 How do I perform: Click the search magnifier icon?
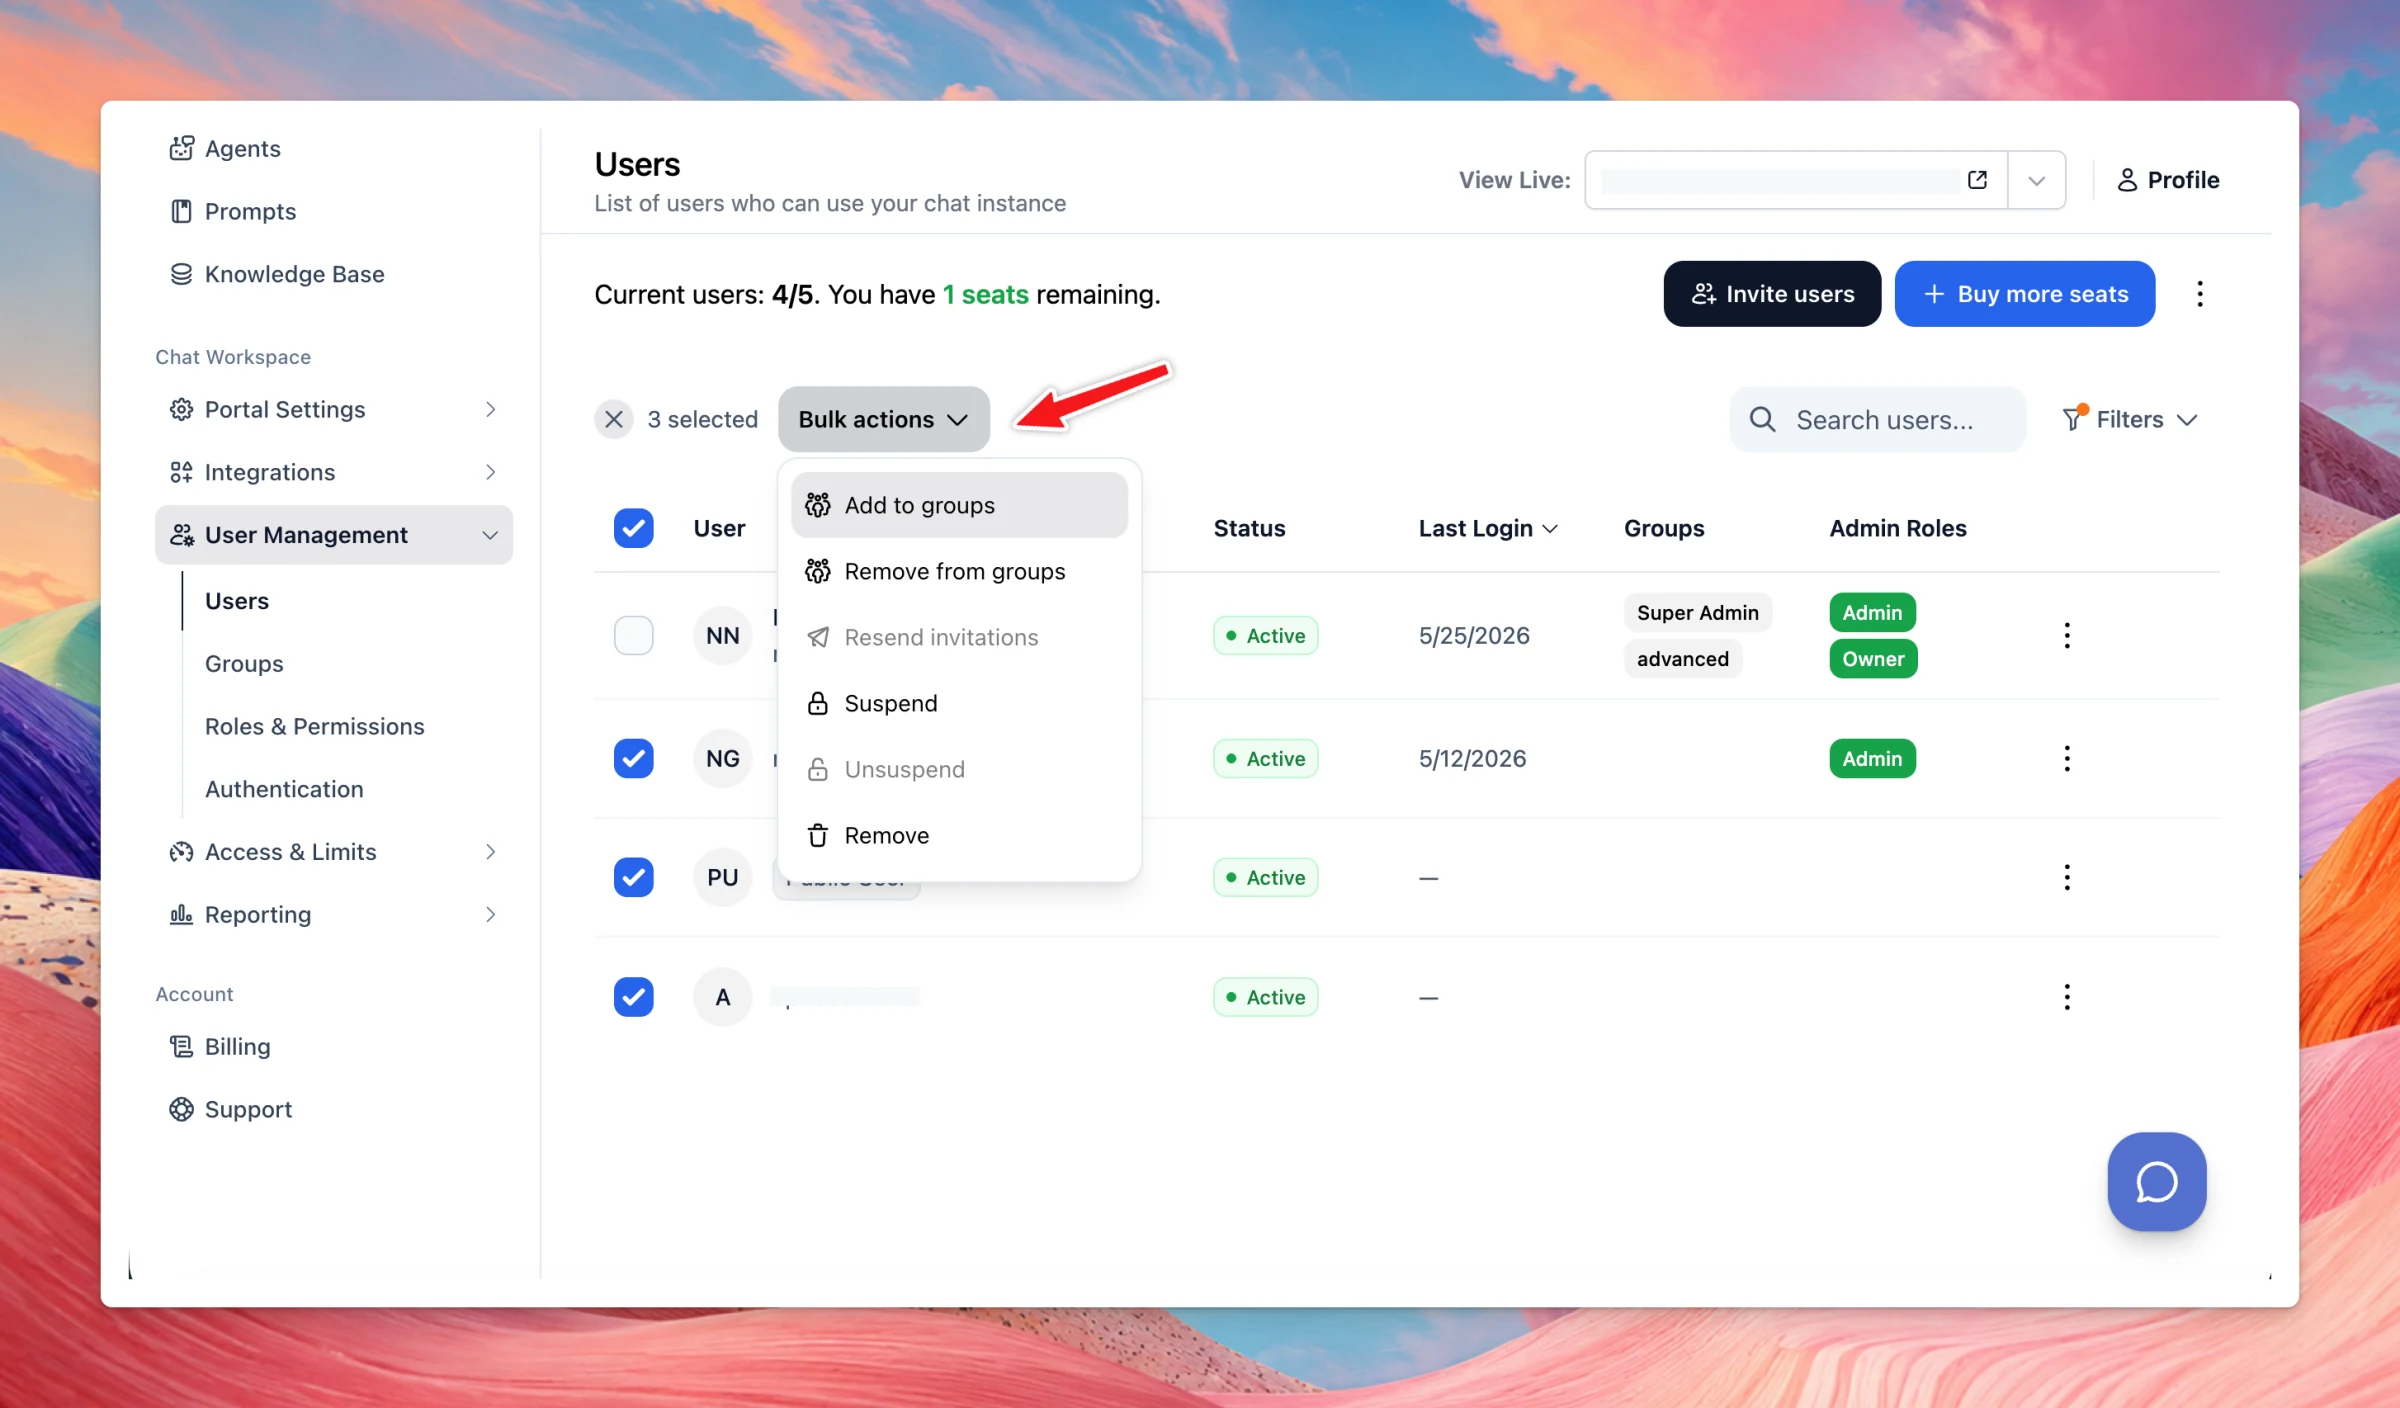pos(1762,419)
